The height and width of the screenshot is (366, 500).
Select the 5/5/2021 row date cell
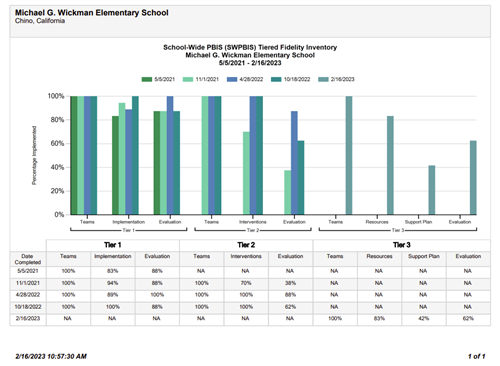(28, 271)
